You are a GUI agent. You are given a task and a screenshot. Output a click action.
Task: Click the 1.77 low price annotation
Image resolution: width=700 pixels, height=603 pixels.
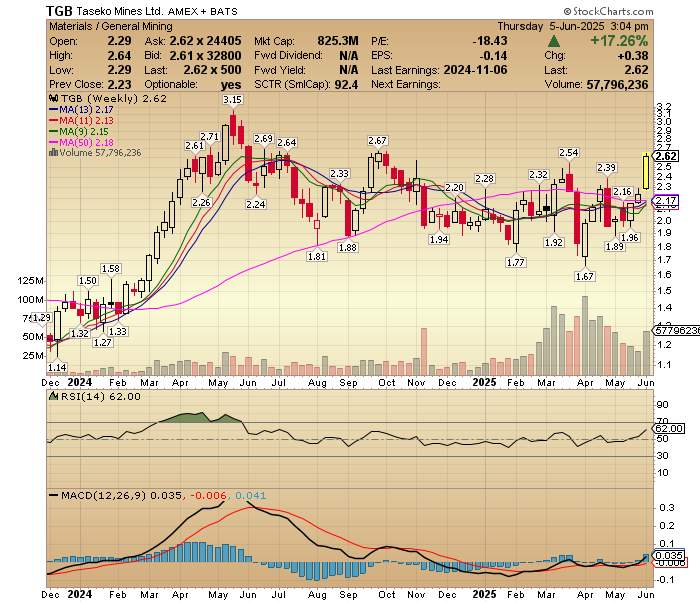515,262
